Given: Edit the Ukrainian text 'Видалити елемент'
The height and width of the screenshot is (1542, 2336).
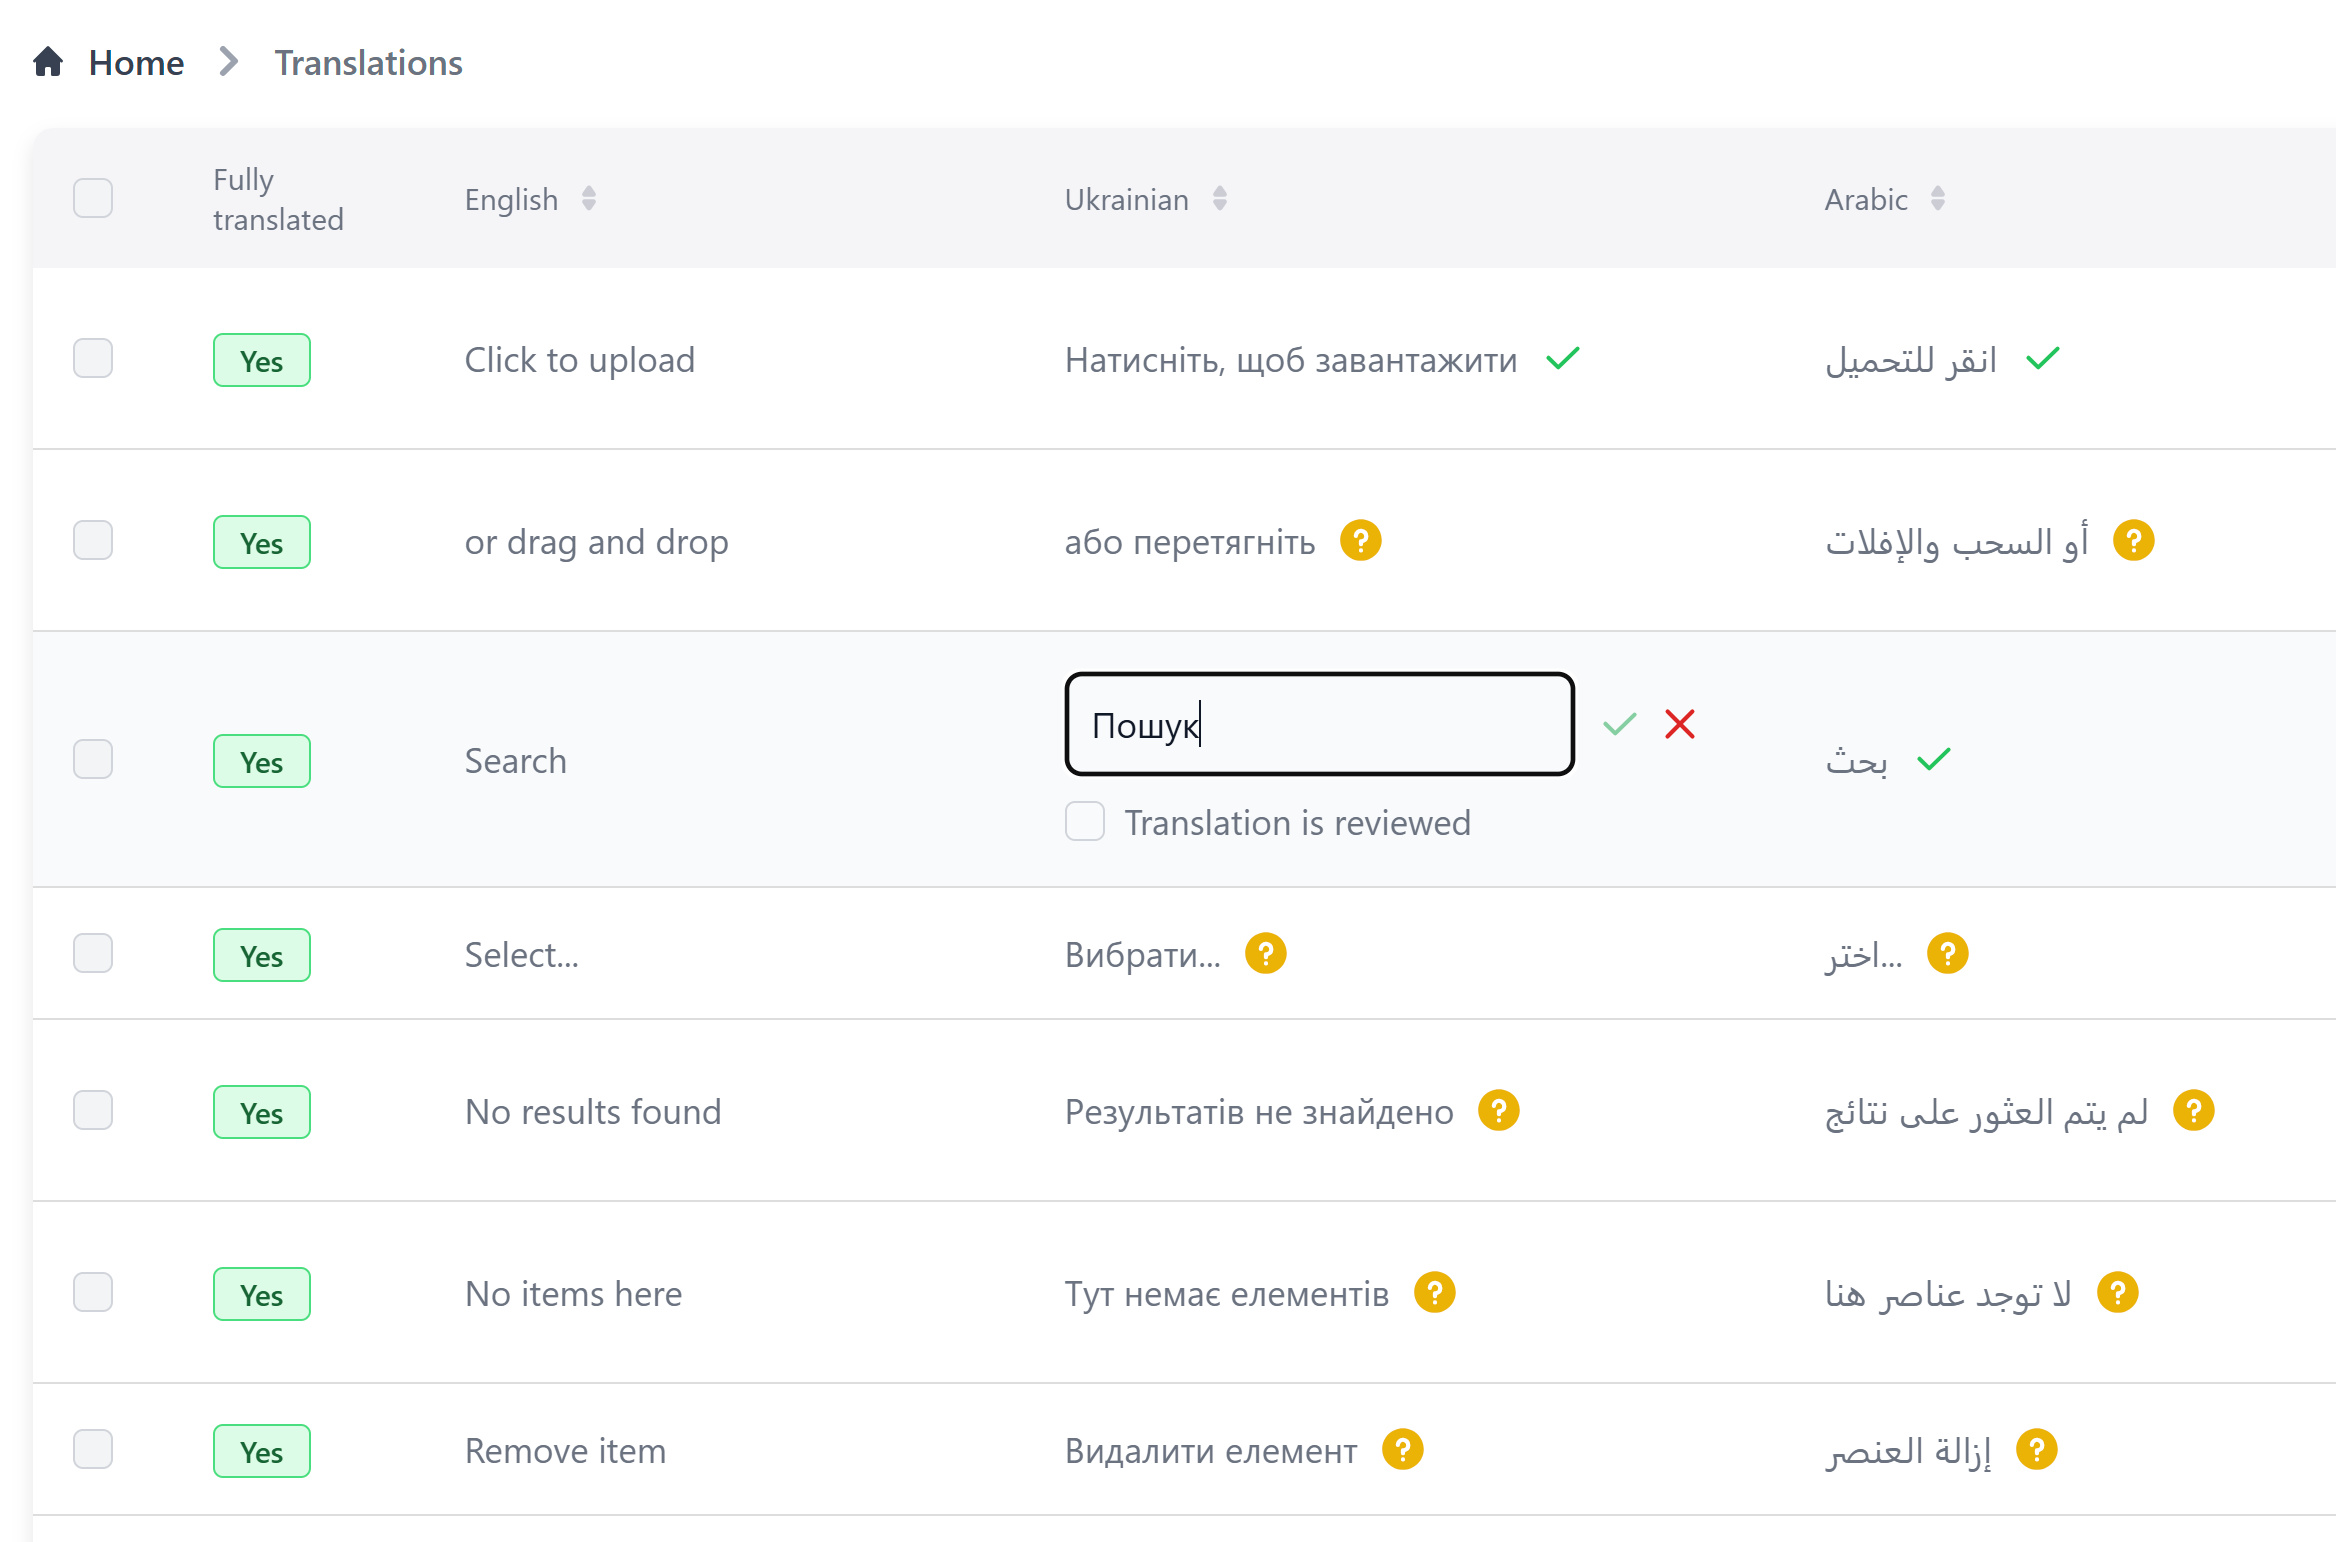Looking at the screenshot, I should [x=1211, y=1450].
